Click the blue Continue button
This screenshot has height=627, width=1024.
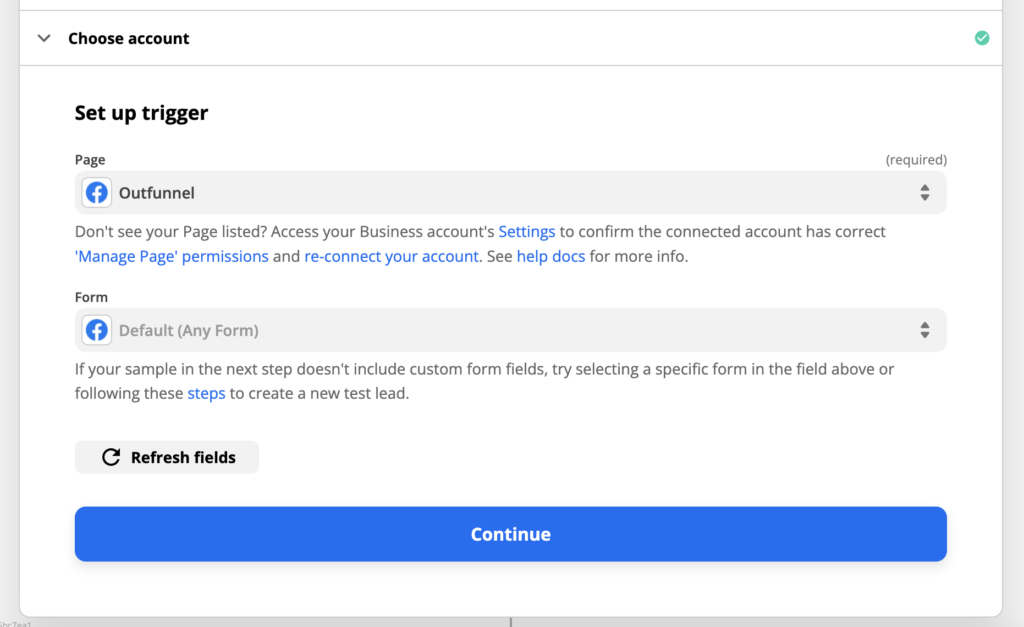[511, 534]
